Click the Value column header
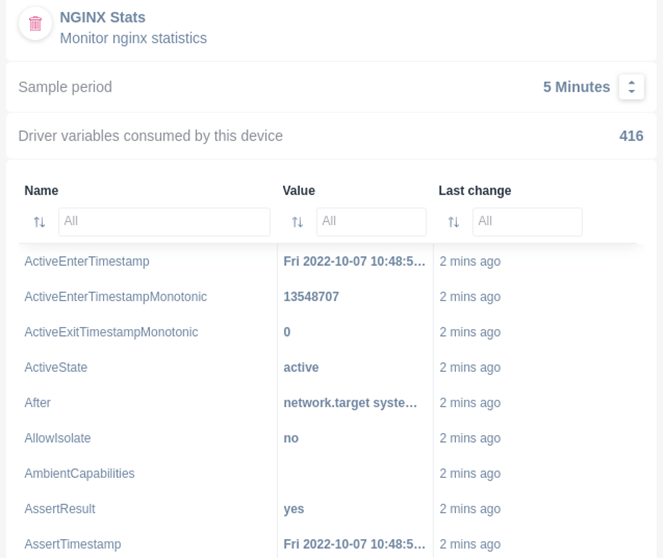 click(299, 191)
